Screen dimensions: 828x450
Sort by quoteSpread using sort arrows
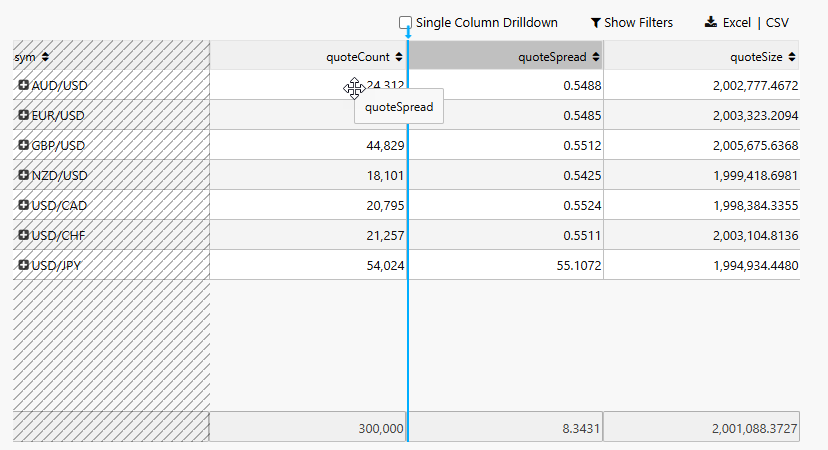click(x=596, y=57)
